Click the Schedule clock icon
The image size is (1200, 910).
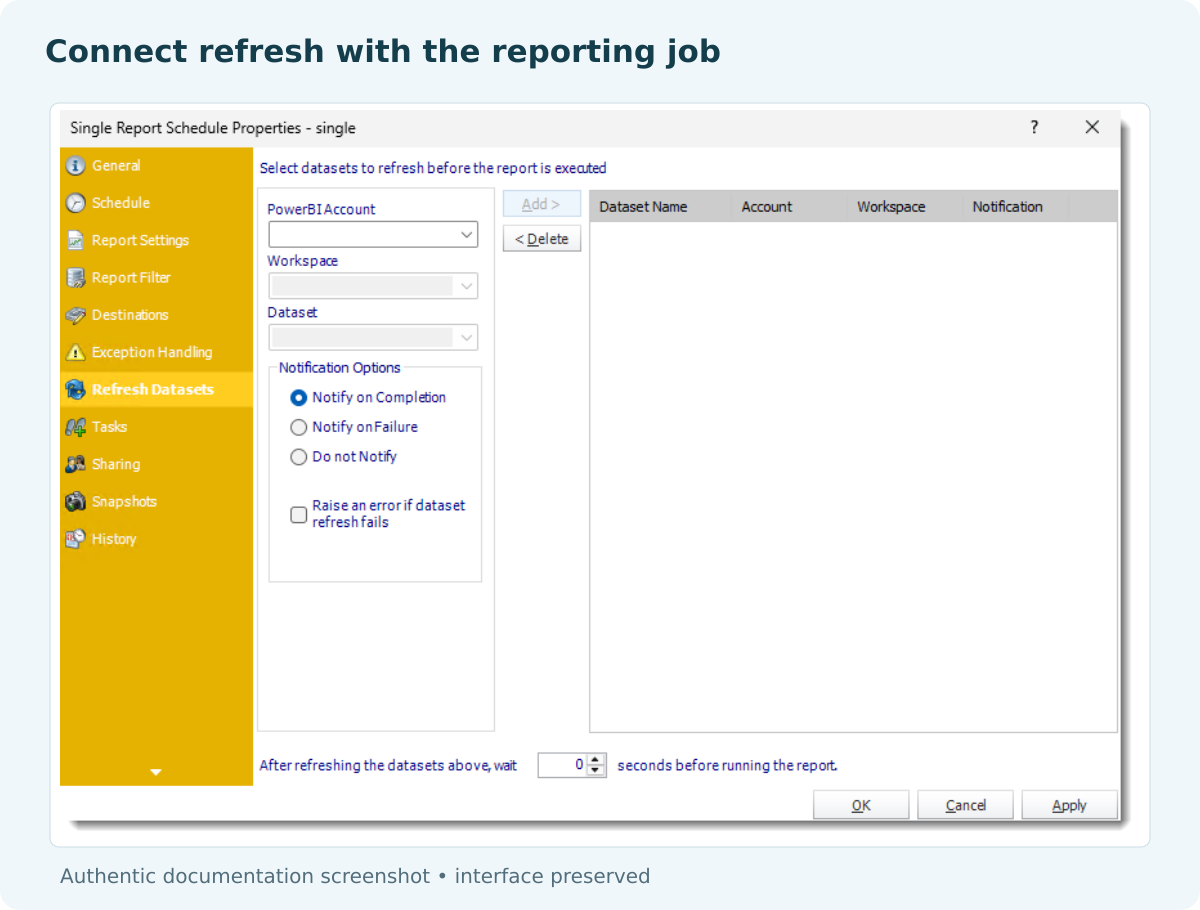pyautogui.click(x=75, y=203)
